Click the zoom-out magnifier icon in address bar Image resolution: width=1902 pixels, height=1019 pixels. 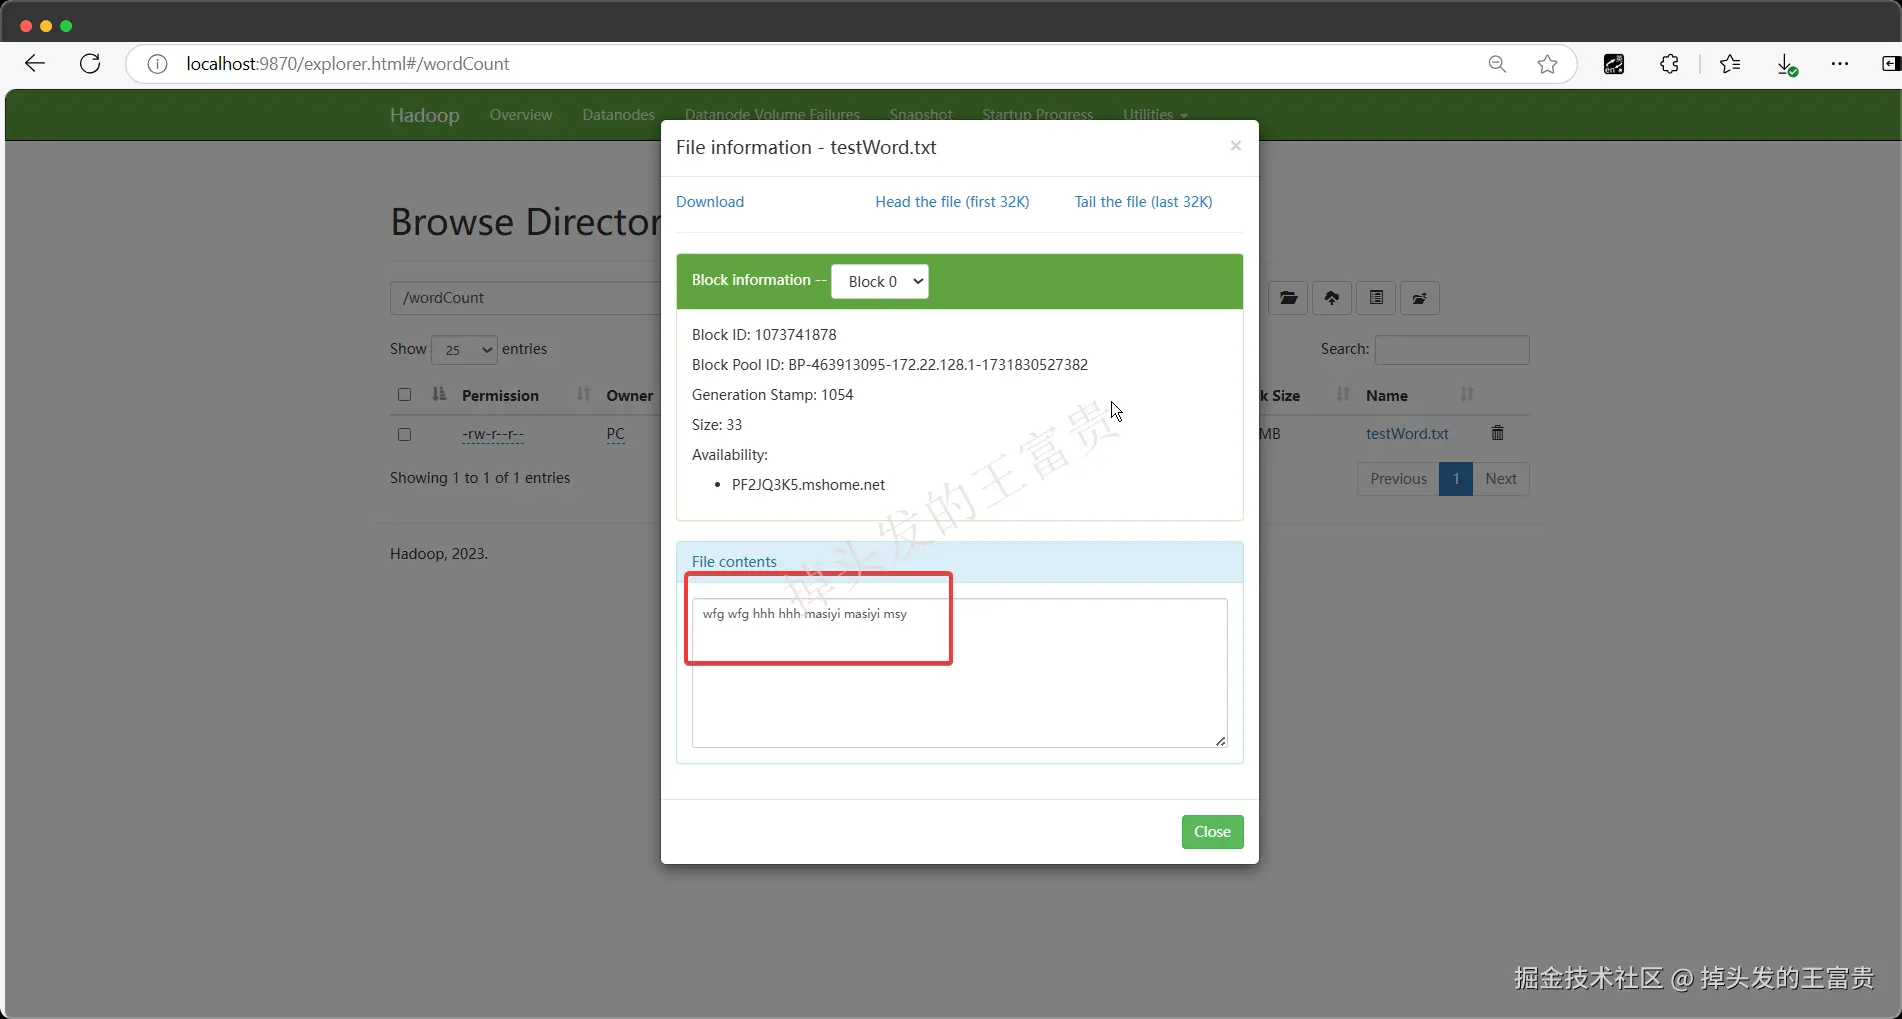click(1497, 64)
